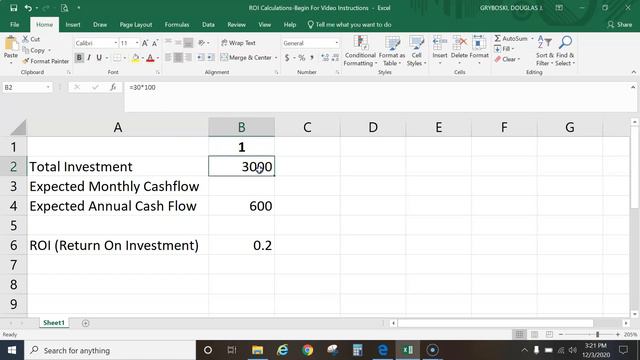Switch to the Review tab
Viewport: 640px width, 360px height.
pos(236,24)
